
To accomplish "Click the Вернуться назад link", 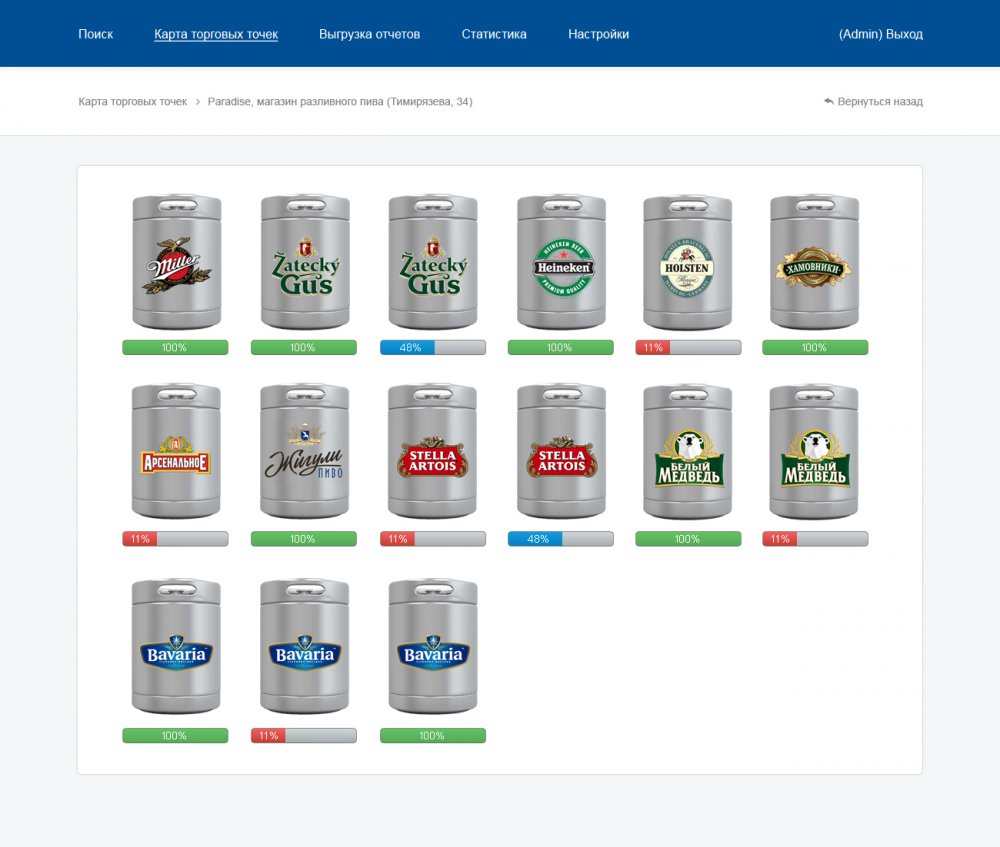I will tap(873, 101).
